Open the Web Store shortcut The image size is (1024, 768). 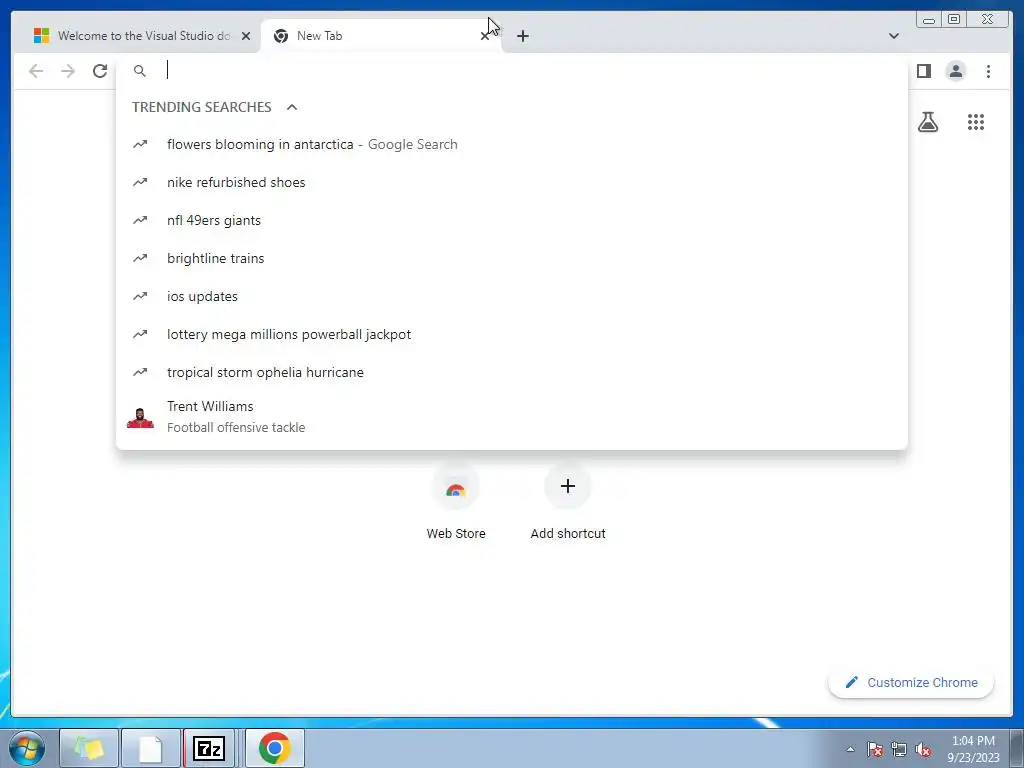tap(456, 504)
